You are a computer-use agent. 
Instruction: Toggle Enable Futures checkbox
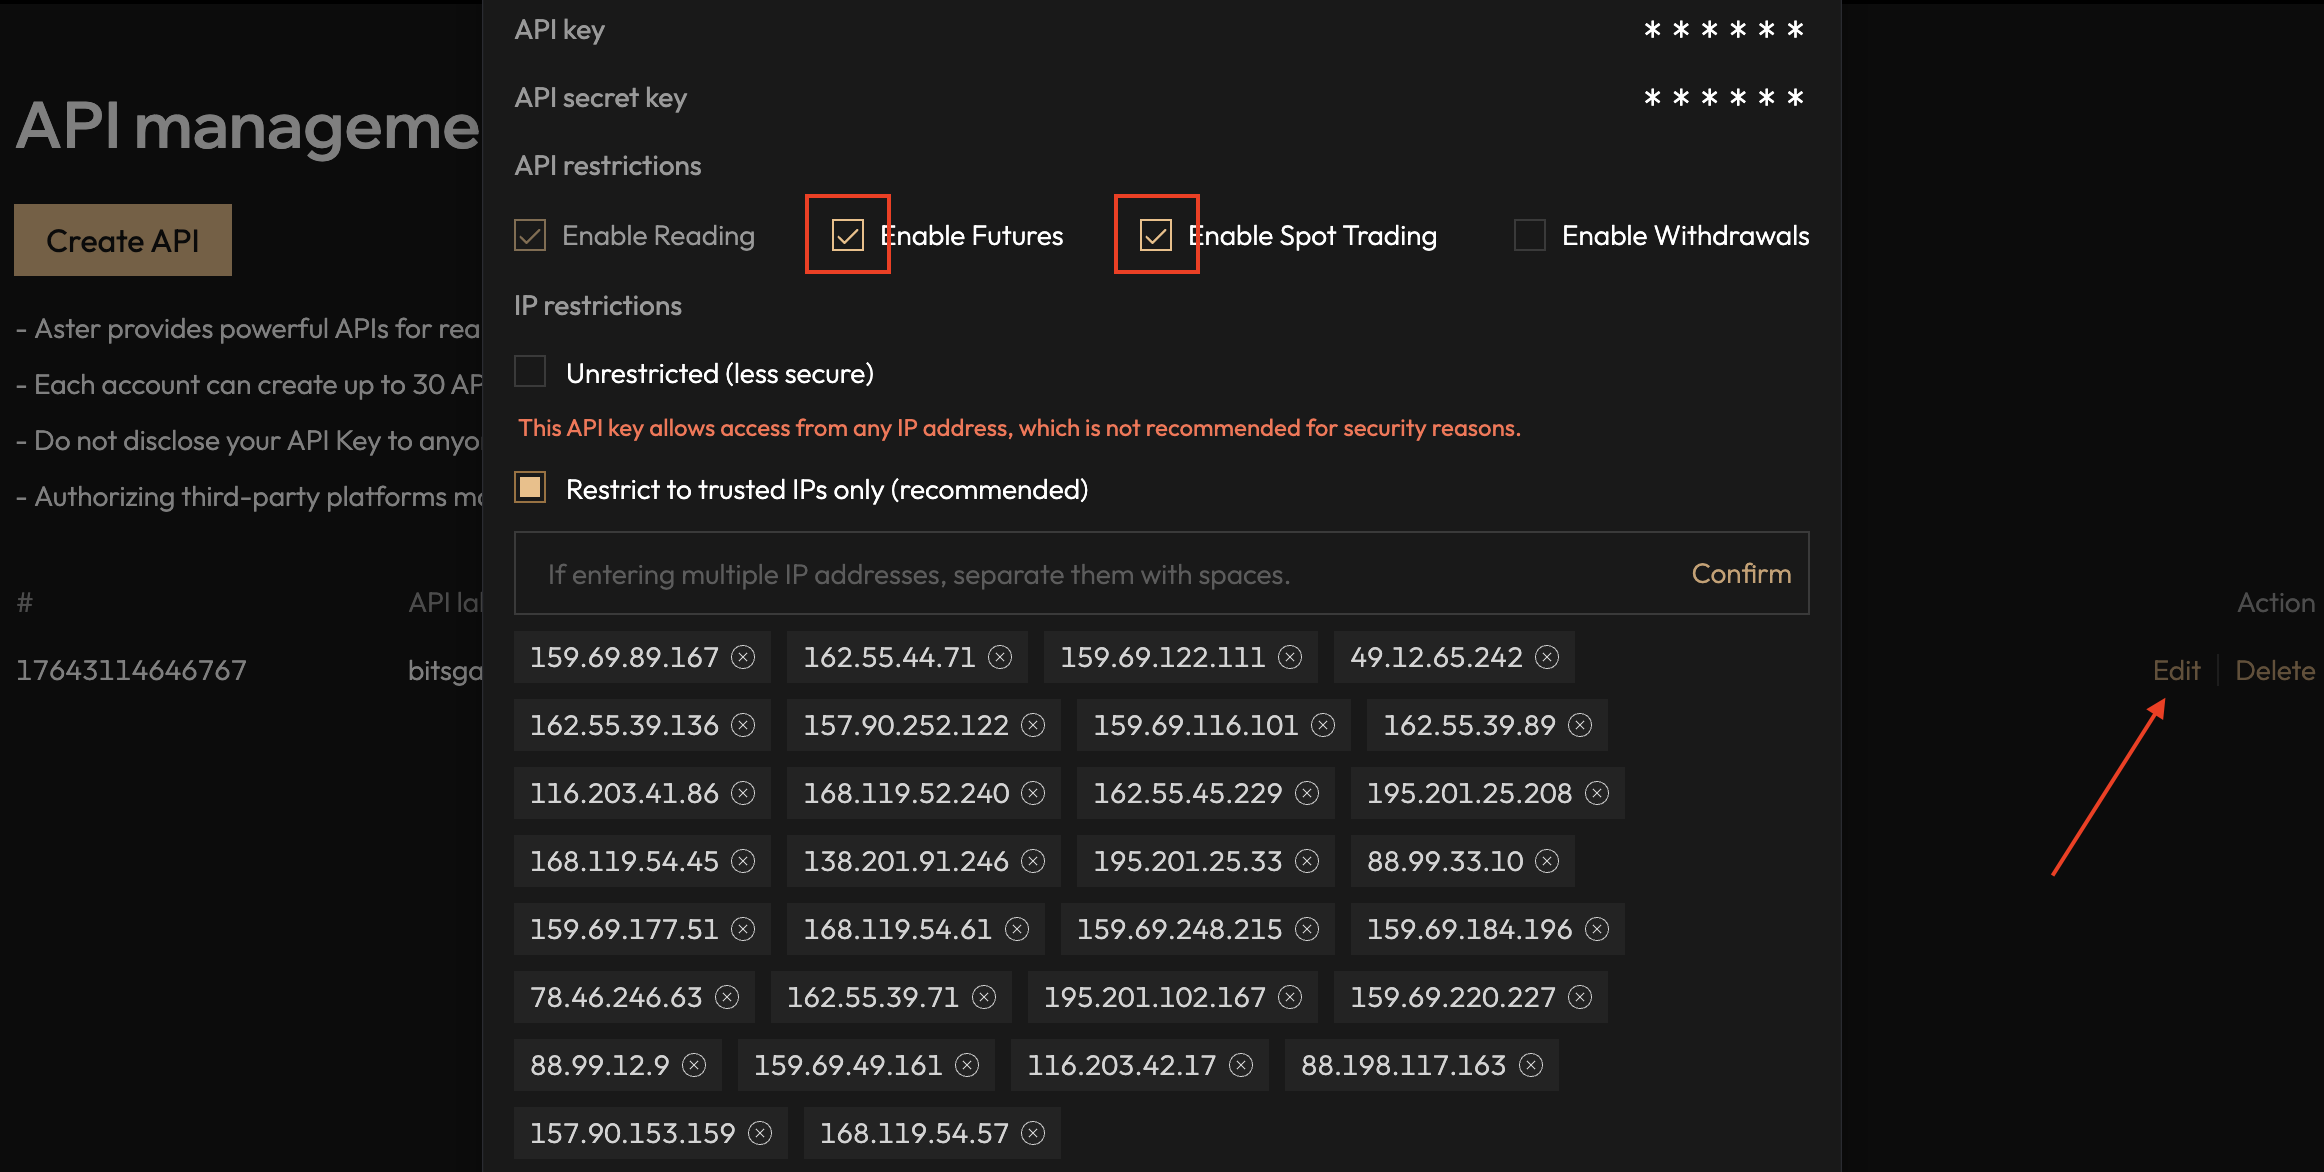click(847, 235)
